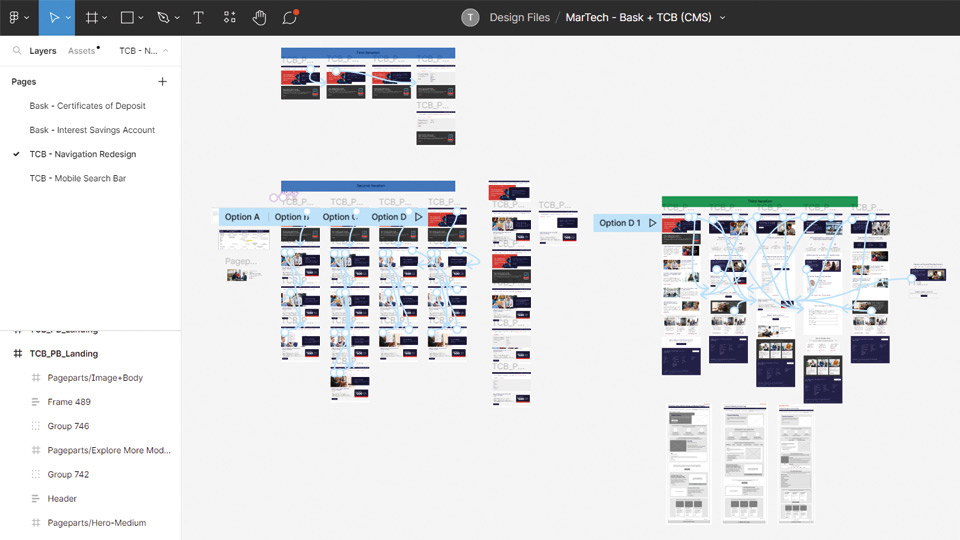Screen dimensions: 960x540
Task: Open the TCB - Mobile Search Bar page
Action: [x=78, y=178]
